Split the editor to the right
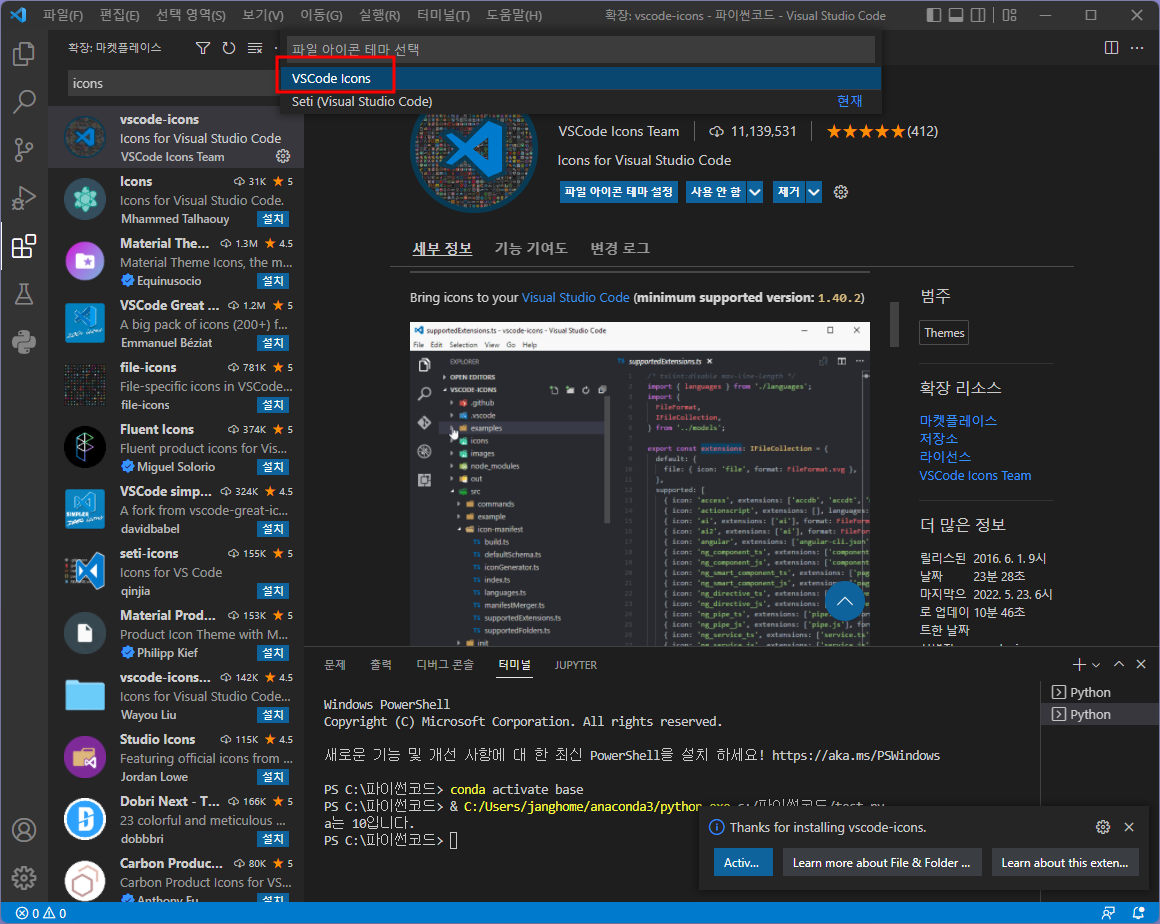Viewport: 1160px width, 924px height. click(1111, 48)
